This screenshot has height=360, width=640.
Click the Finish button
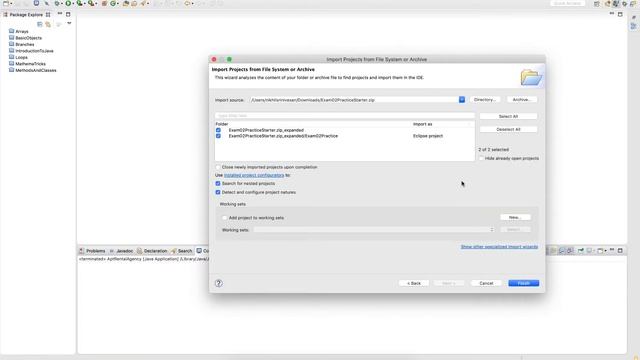pyautogui.click(x=524, y=283)
